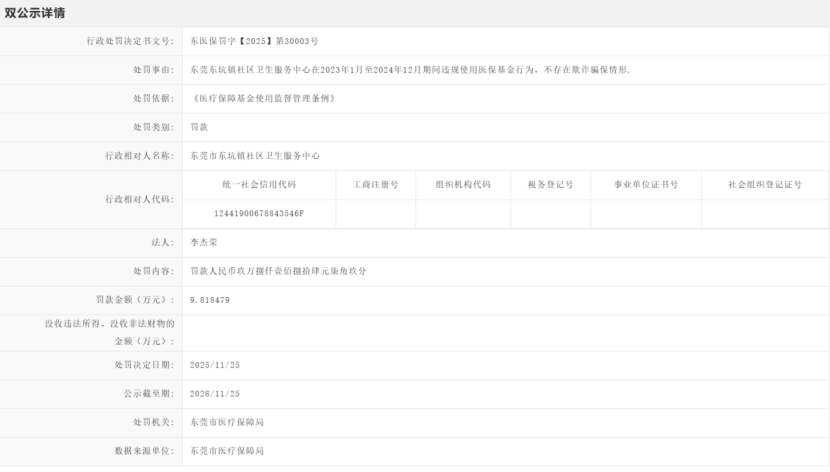Click the 处罚事由 description text
The image size is (830, 472).
pyautogui.click(x=410, y=70)
